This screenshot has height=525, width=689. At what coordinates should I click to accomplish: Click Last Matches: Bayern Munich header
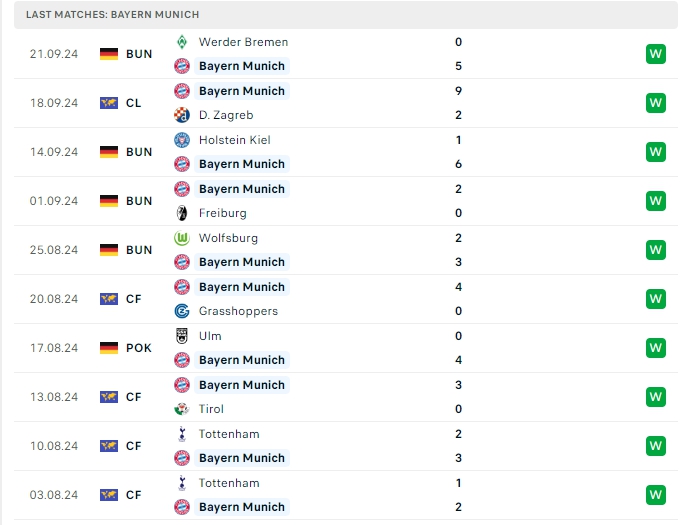(x=112, y=15)
